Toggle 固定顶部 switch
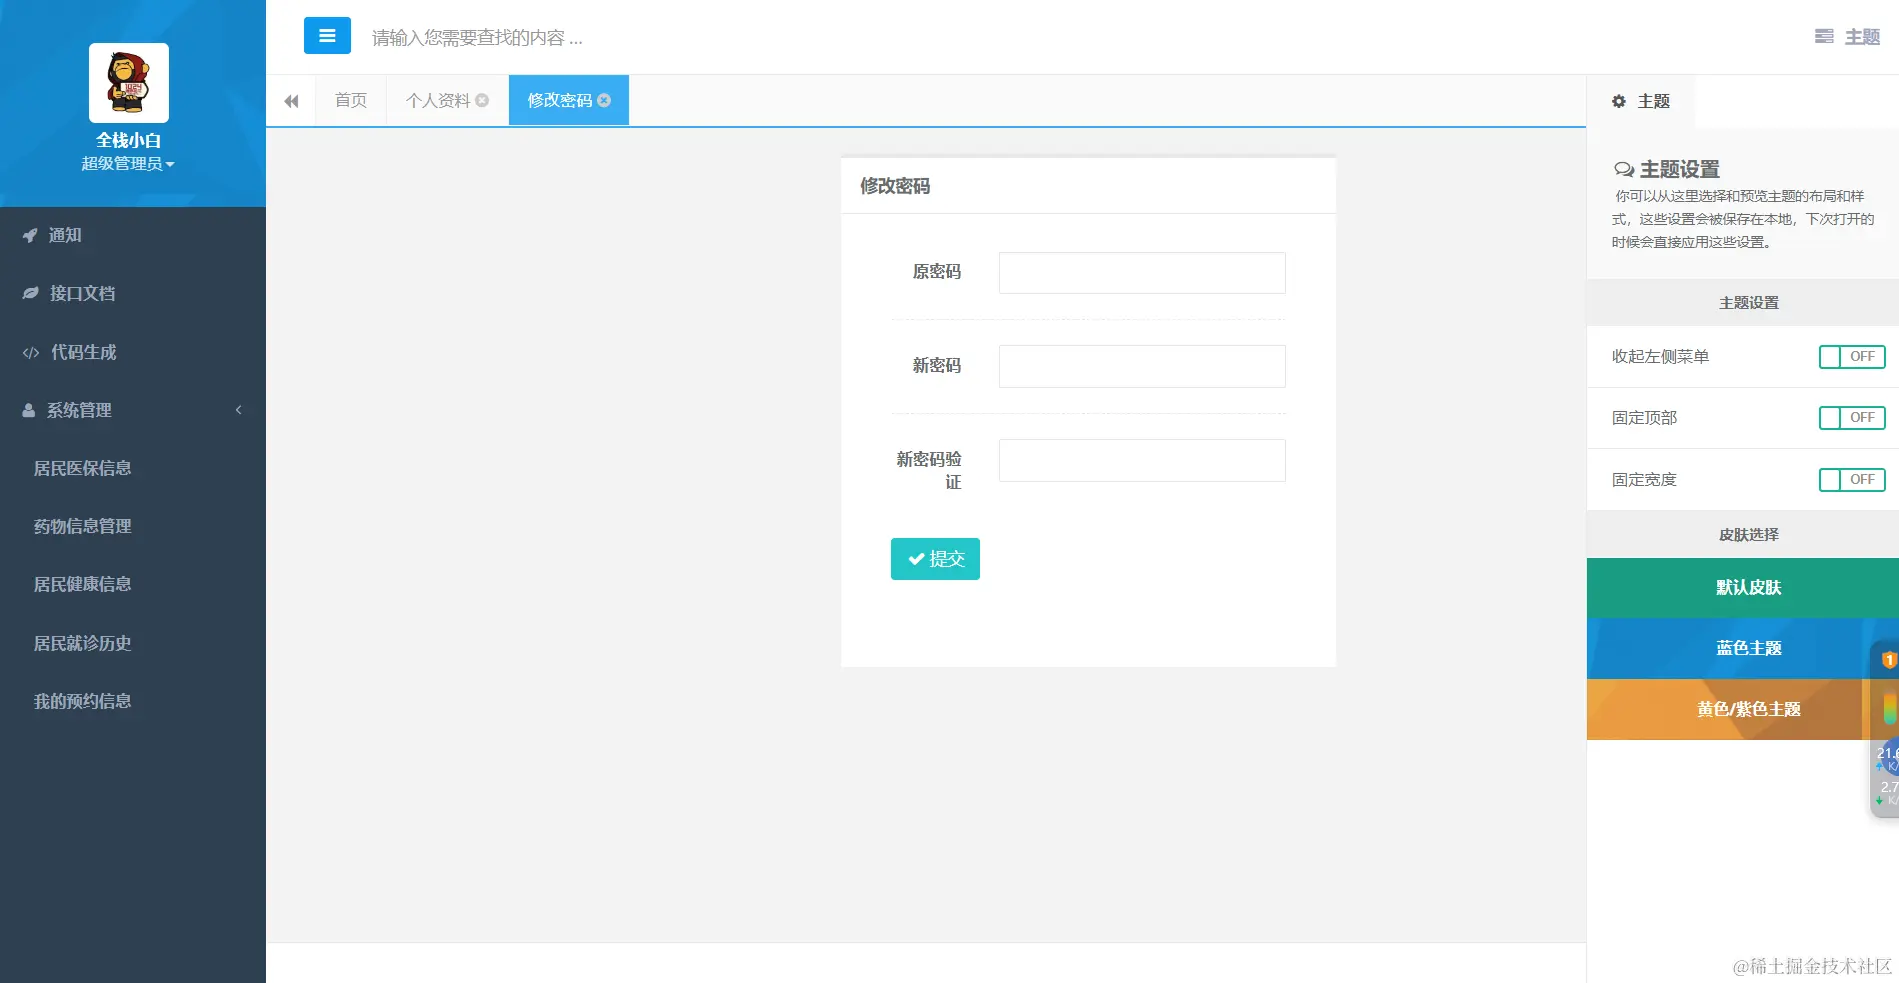 coord(1852,418)
